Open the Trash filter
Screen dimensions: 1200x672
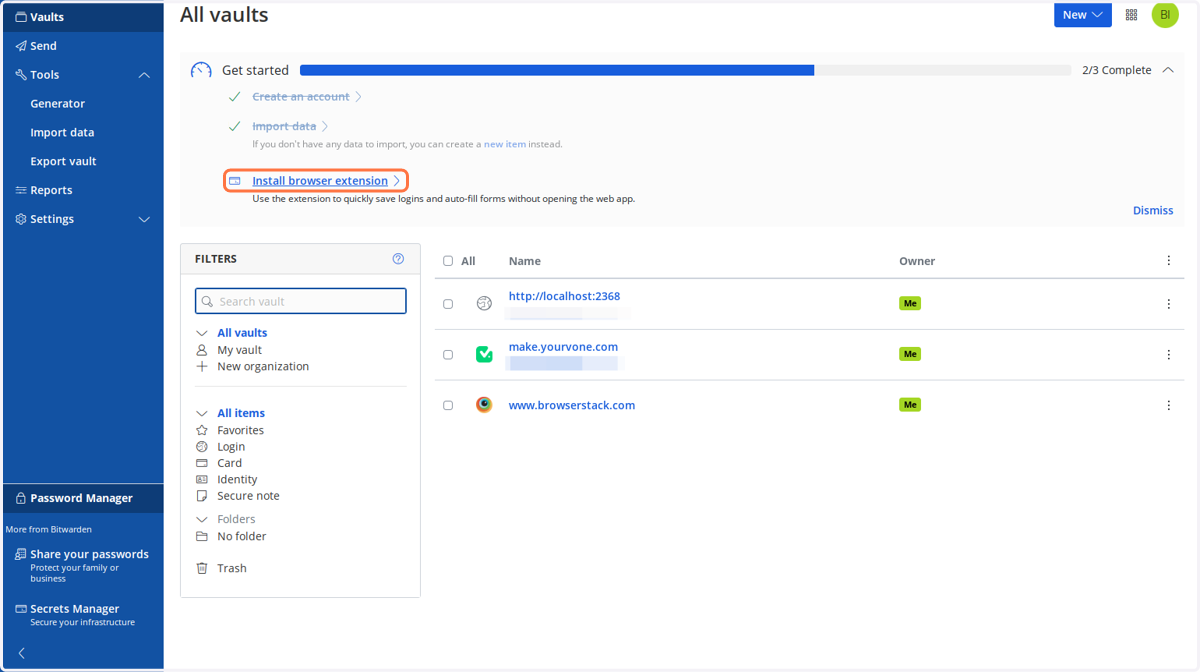click(x=232, y=568)
